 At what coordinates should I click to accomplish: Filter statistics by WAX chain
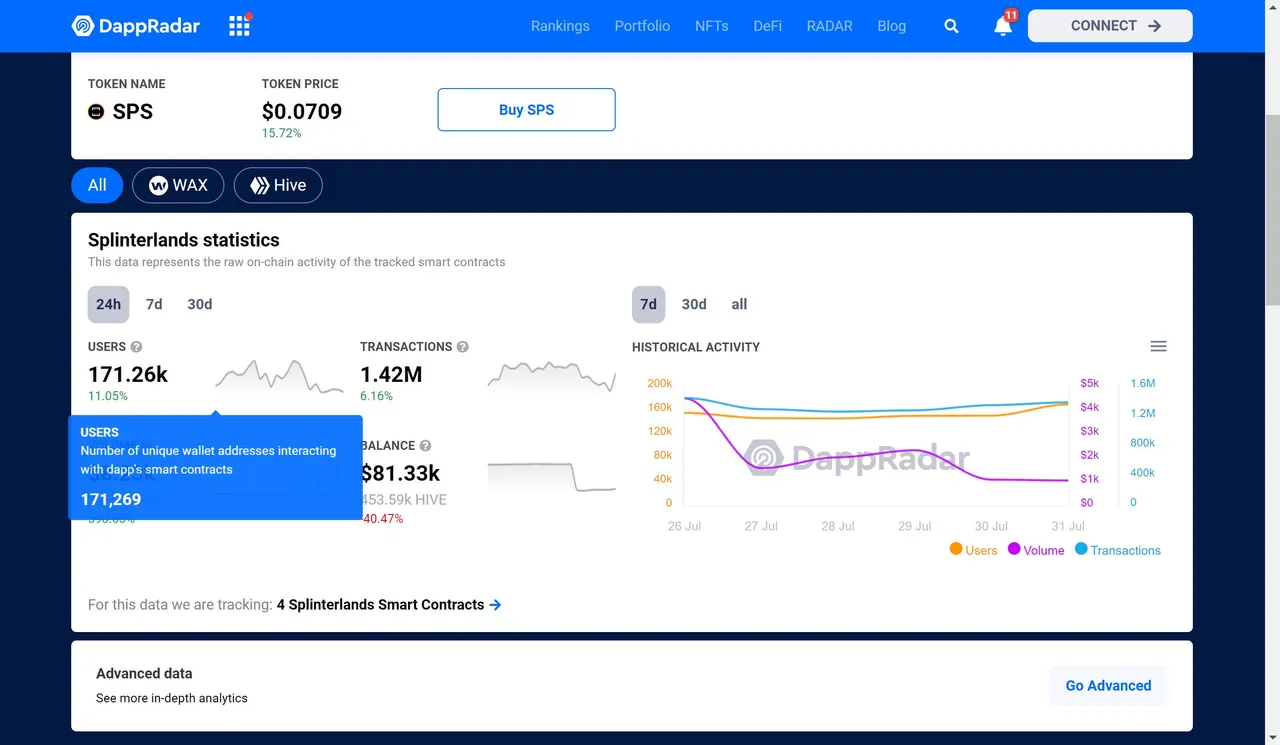point(178,185)
